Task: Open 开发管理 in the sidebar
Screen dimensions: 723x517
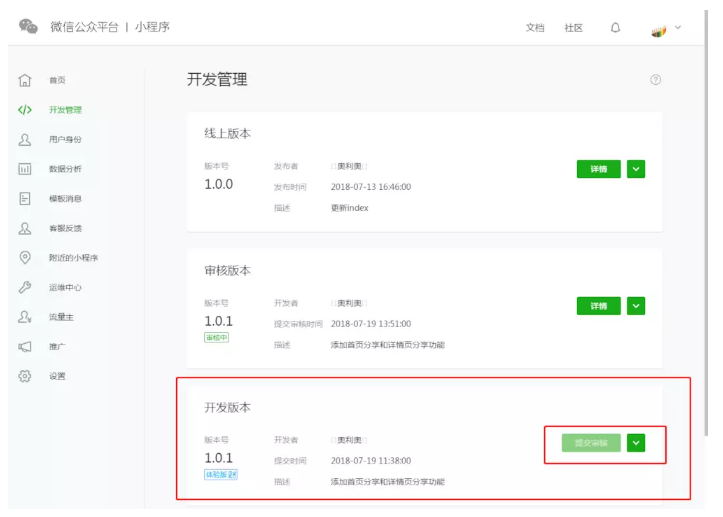Action: pos(65,110)
